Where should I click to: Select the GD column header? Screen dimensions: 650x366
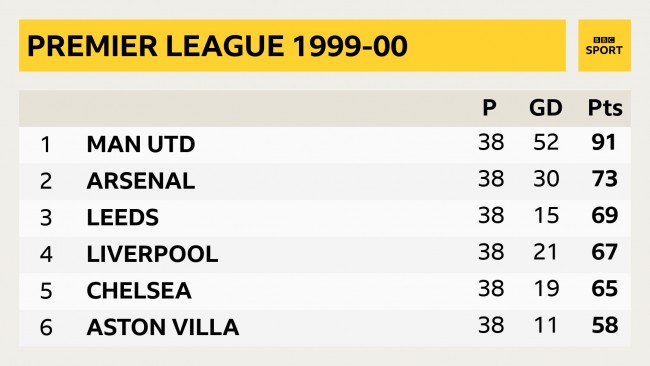546,108
